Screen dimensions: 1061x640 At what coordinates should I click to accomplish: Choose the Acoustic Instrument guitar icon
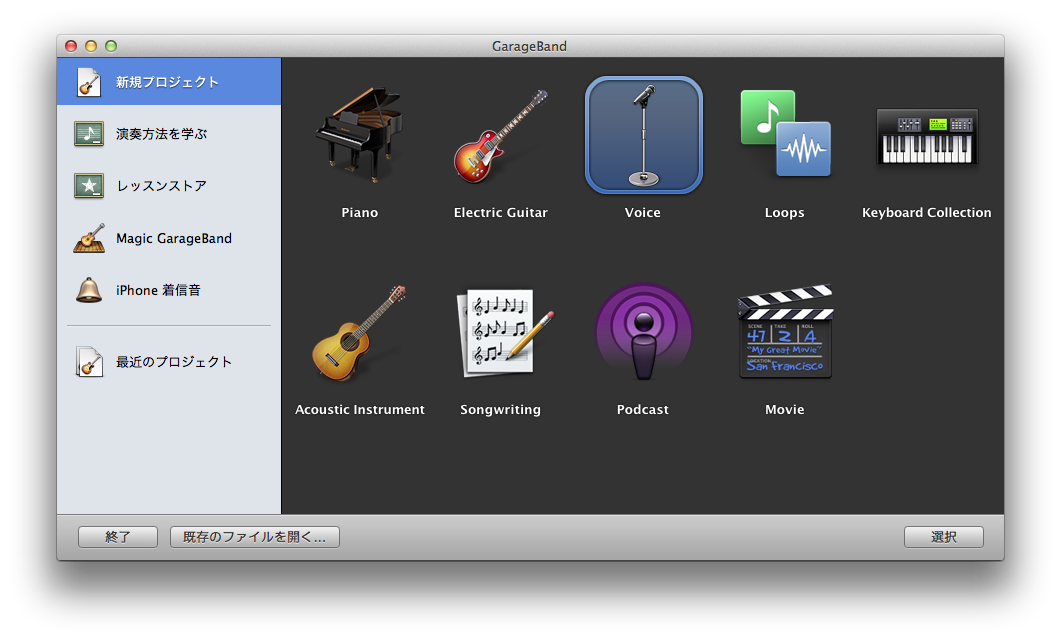tap(359, 332)
